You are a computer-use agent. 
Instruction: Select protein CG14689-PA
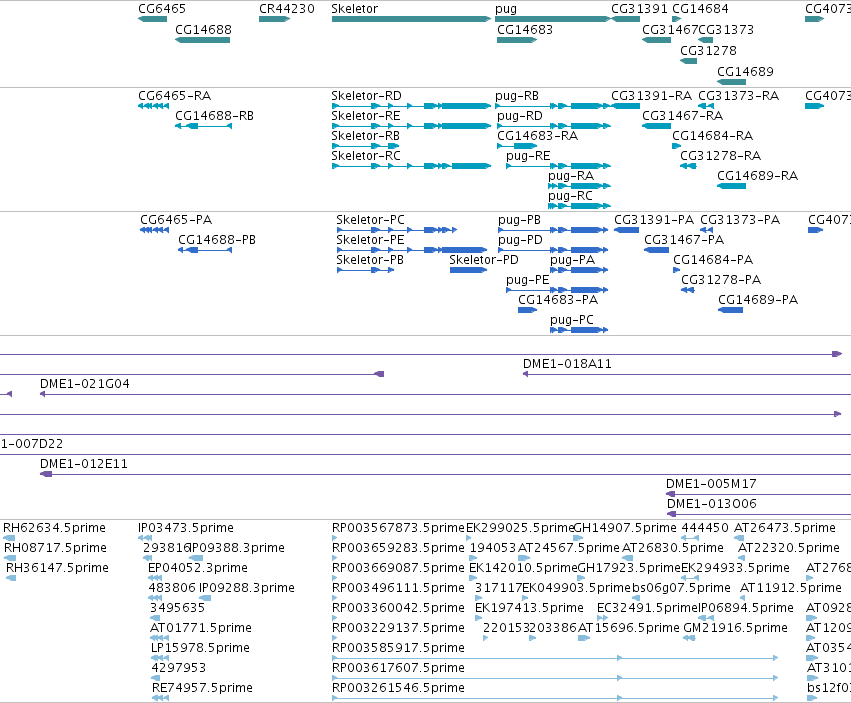731,310
